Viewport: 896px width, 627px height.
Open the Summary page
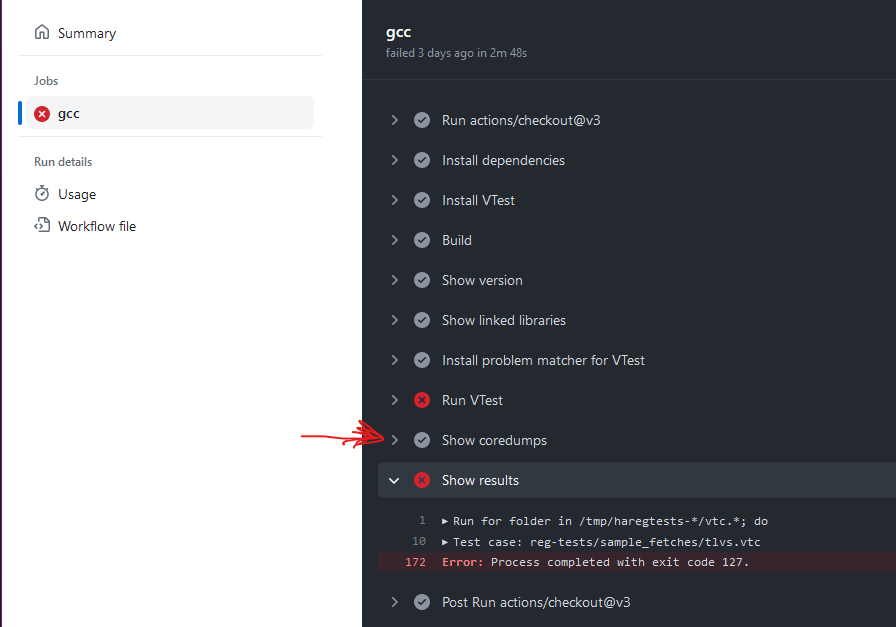coord(85,32)
